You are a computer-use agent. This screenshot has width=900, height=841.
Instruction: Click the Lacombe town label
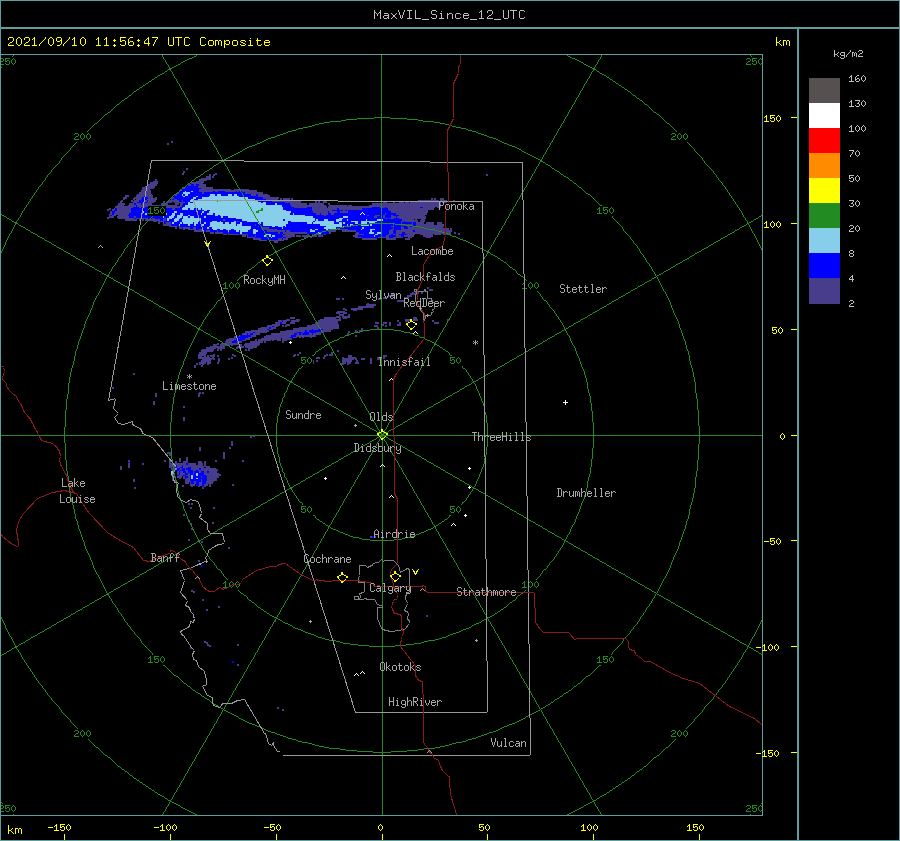[x=432, y=251]
